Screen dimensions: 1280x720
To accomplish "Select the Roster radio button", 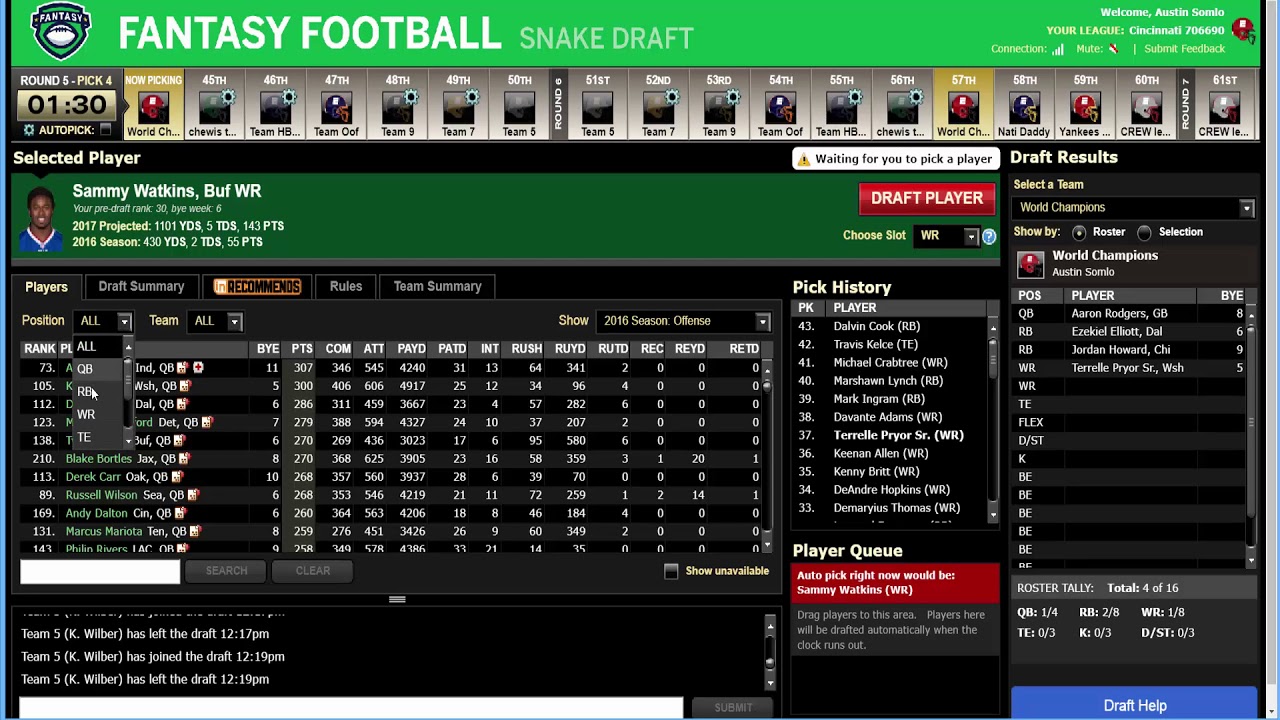I will click(1079, 232).
